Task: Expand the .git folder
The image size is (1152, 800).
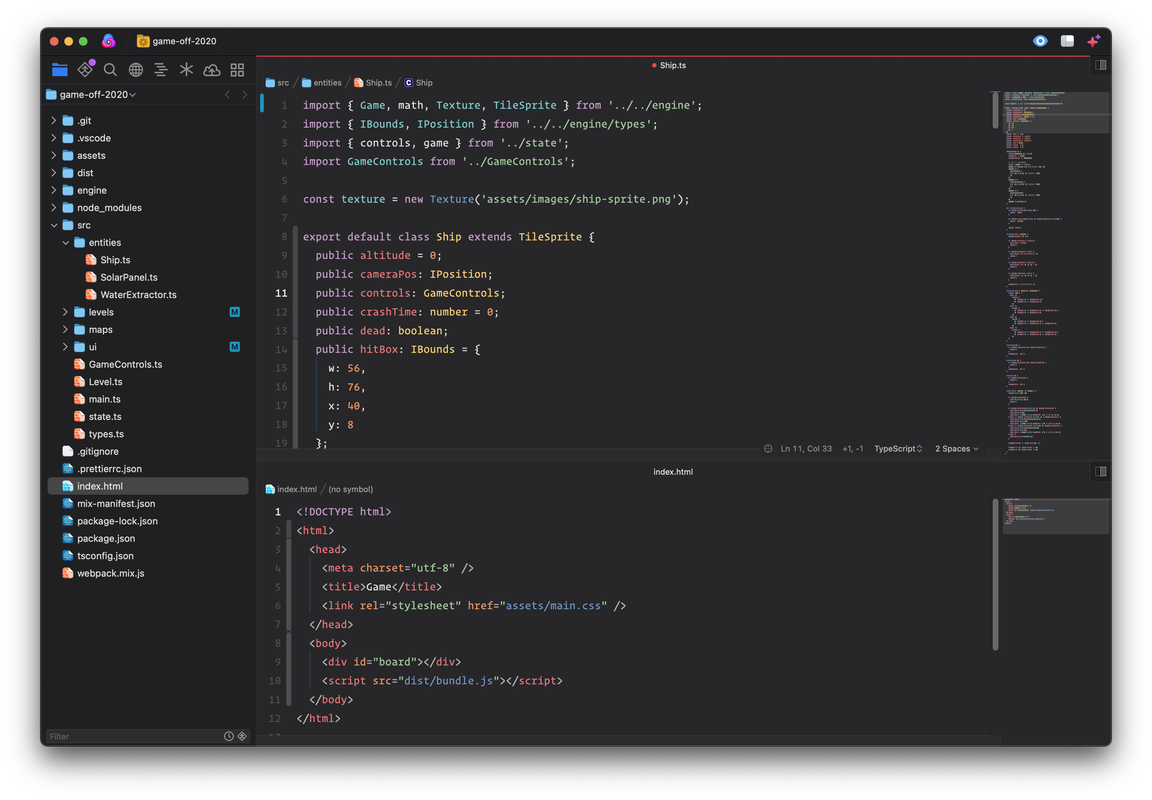Action: (54, 120)
